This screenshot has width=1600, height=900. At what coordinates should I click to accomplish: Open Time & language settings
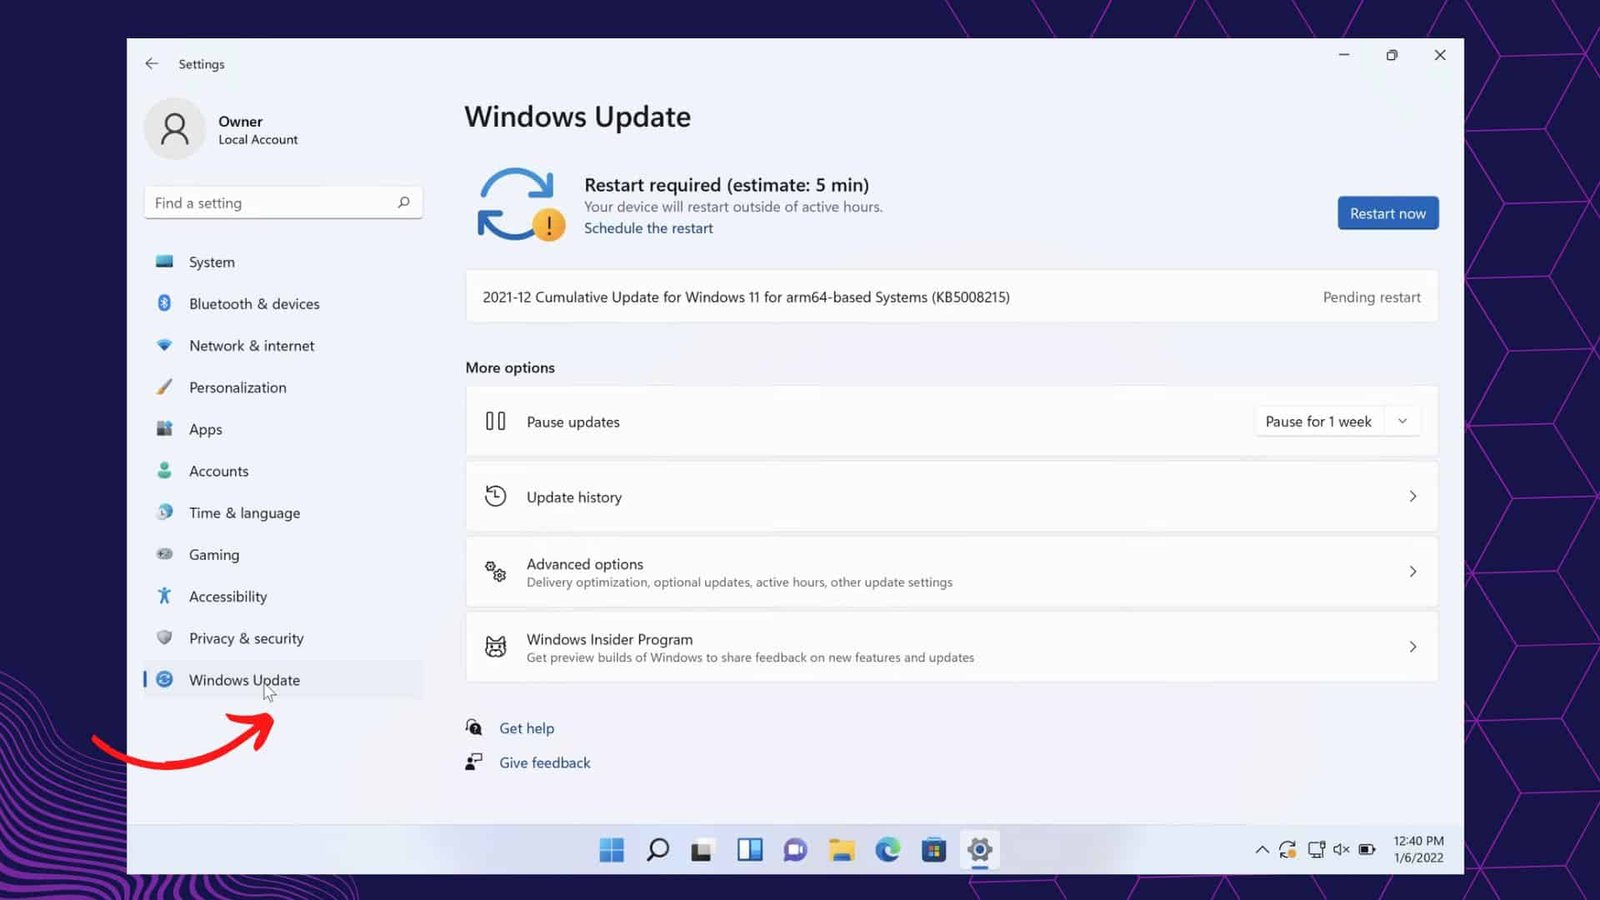(283, 513)
